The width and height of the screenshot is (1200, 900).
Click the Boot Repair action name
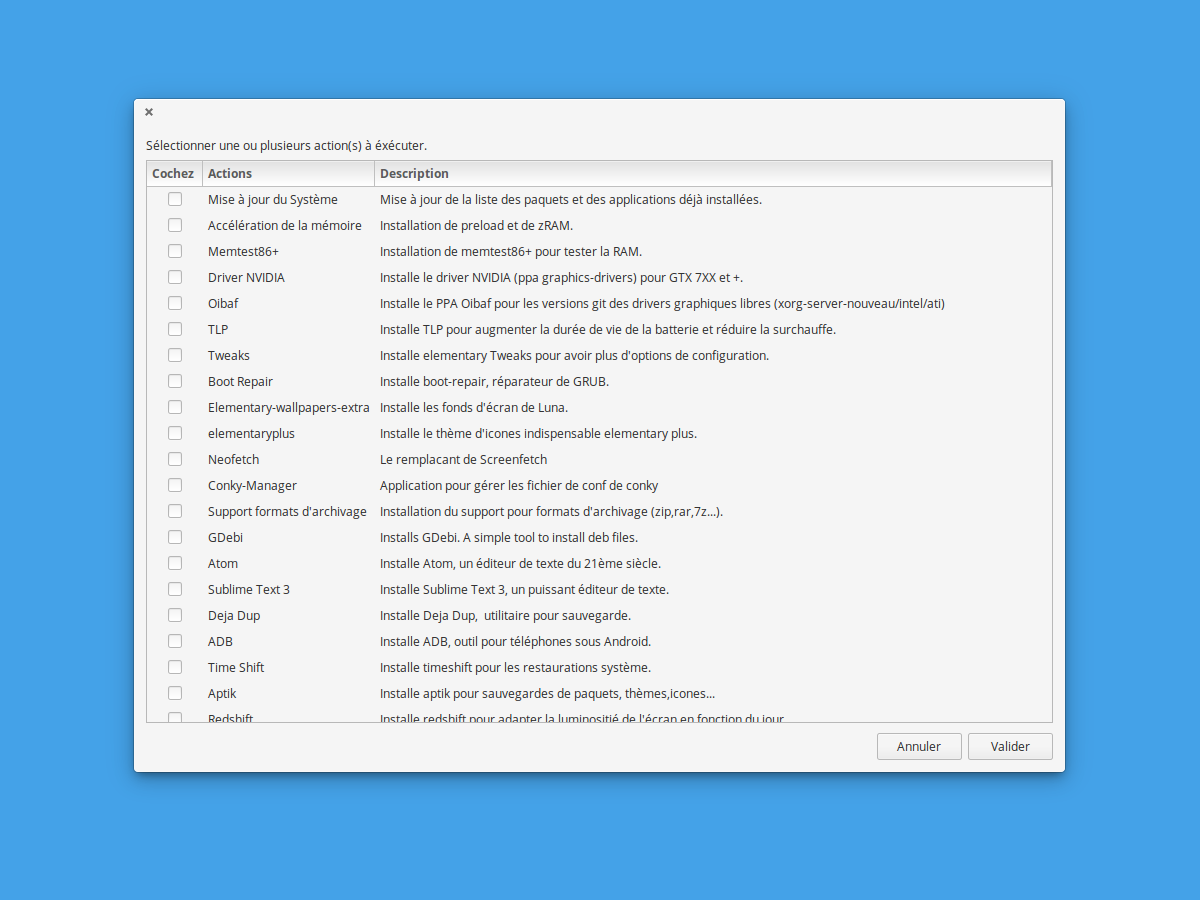240,381
